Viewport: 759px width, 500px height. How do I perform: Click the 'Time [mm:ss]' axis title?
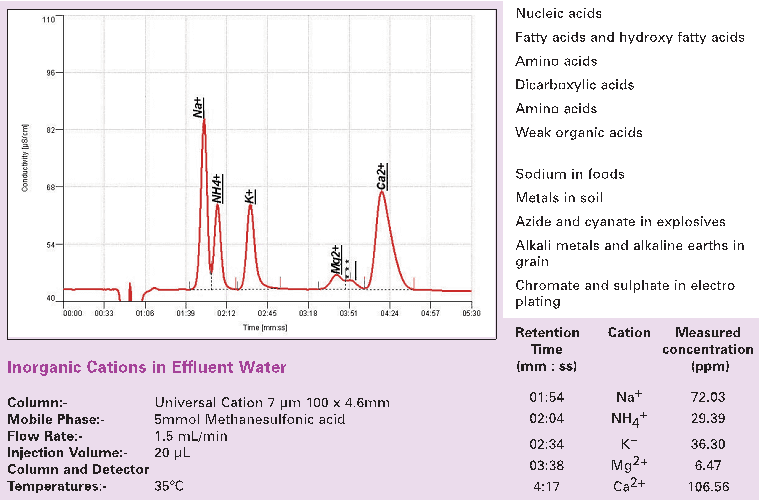click(x=267, y=326)
